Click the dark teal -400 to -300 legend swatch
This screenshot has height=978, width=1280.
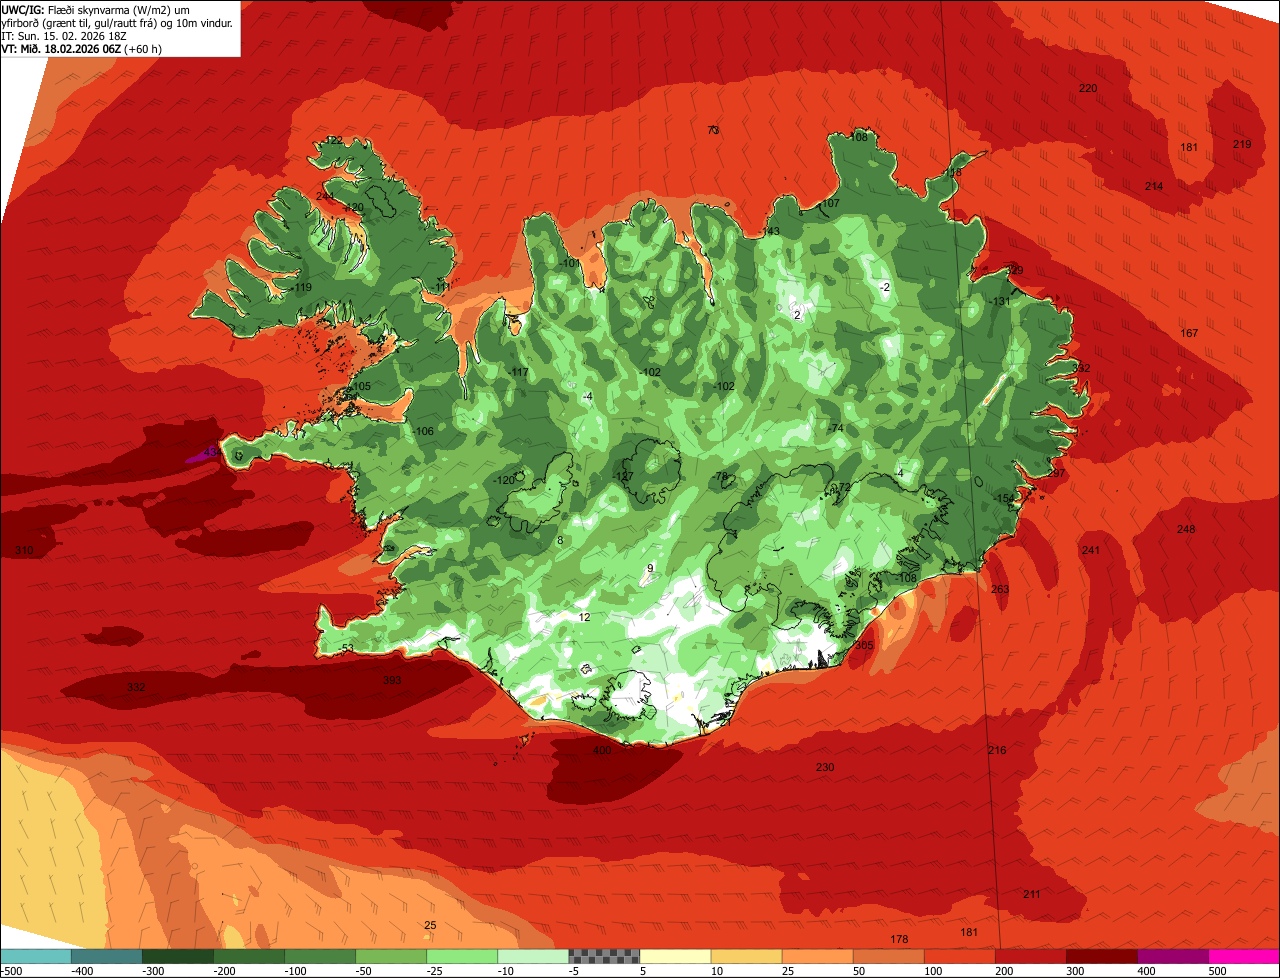tap(107, 956)
